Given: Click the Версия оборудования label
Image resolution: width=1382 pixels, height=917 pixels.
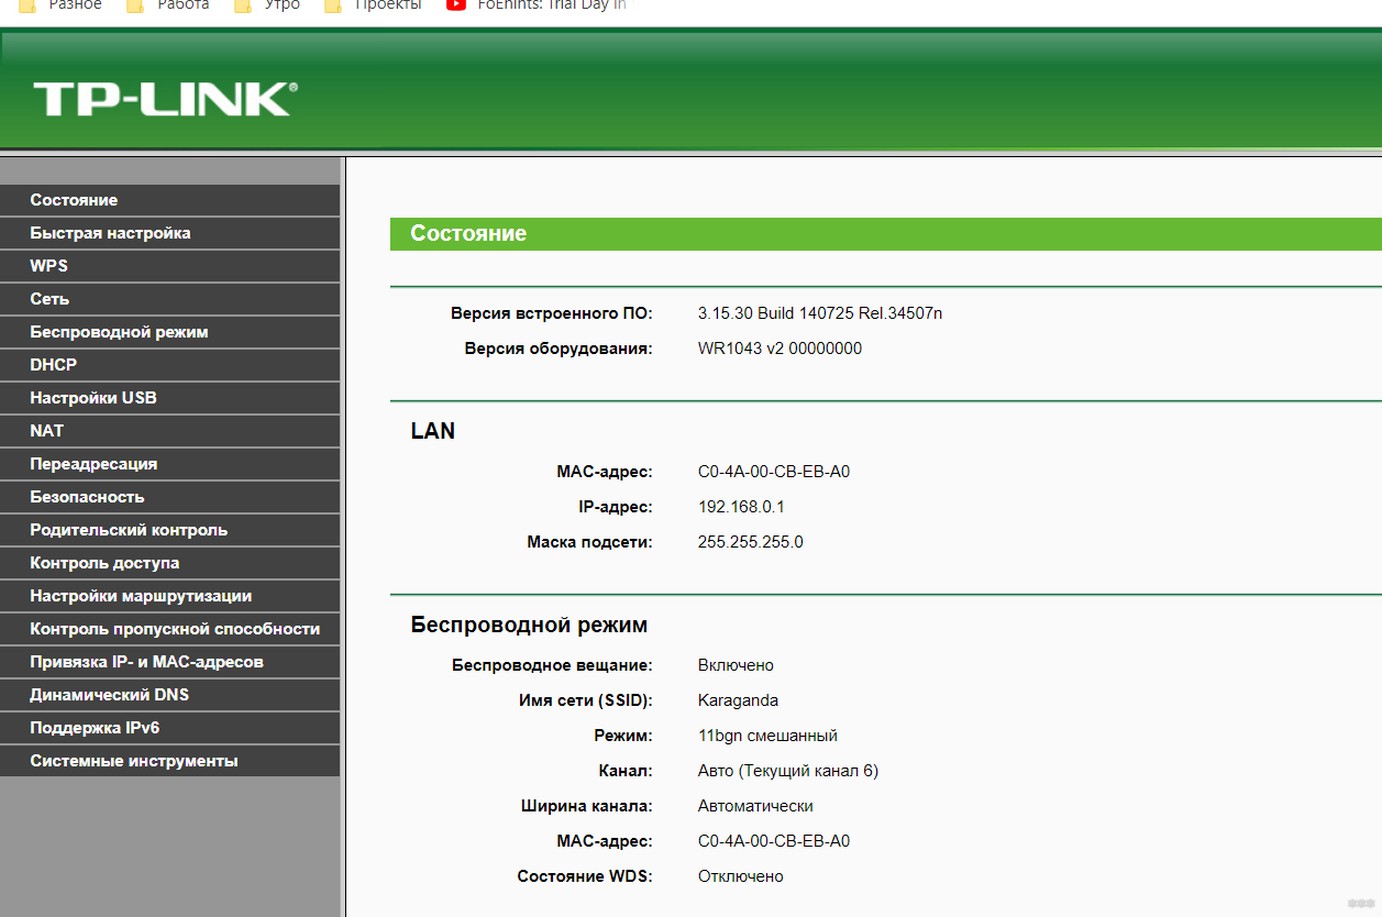Looking at the screenshot, I should pos(558,348).
